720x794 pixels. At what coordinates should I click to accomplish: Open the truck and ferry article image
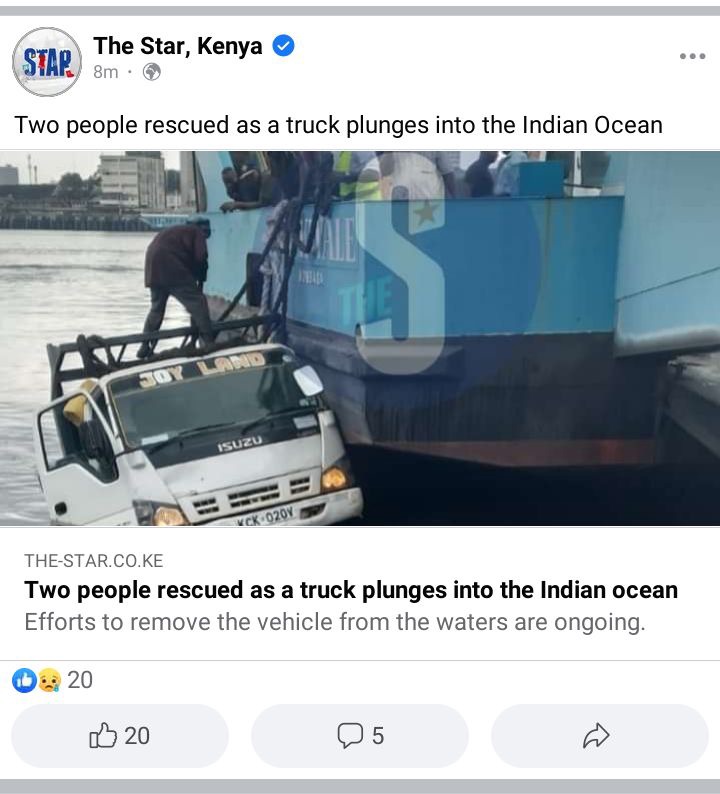(360, 338)
